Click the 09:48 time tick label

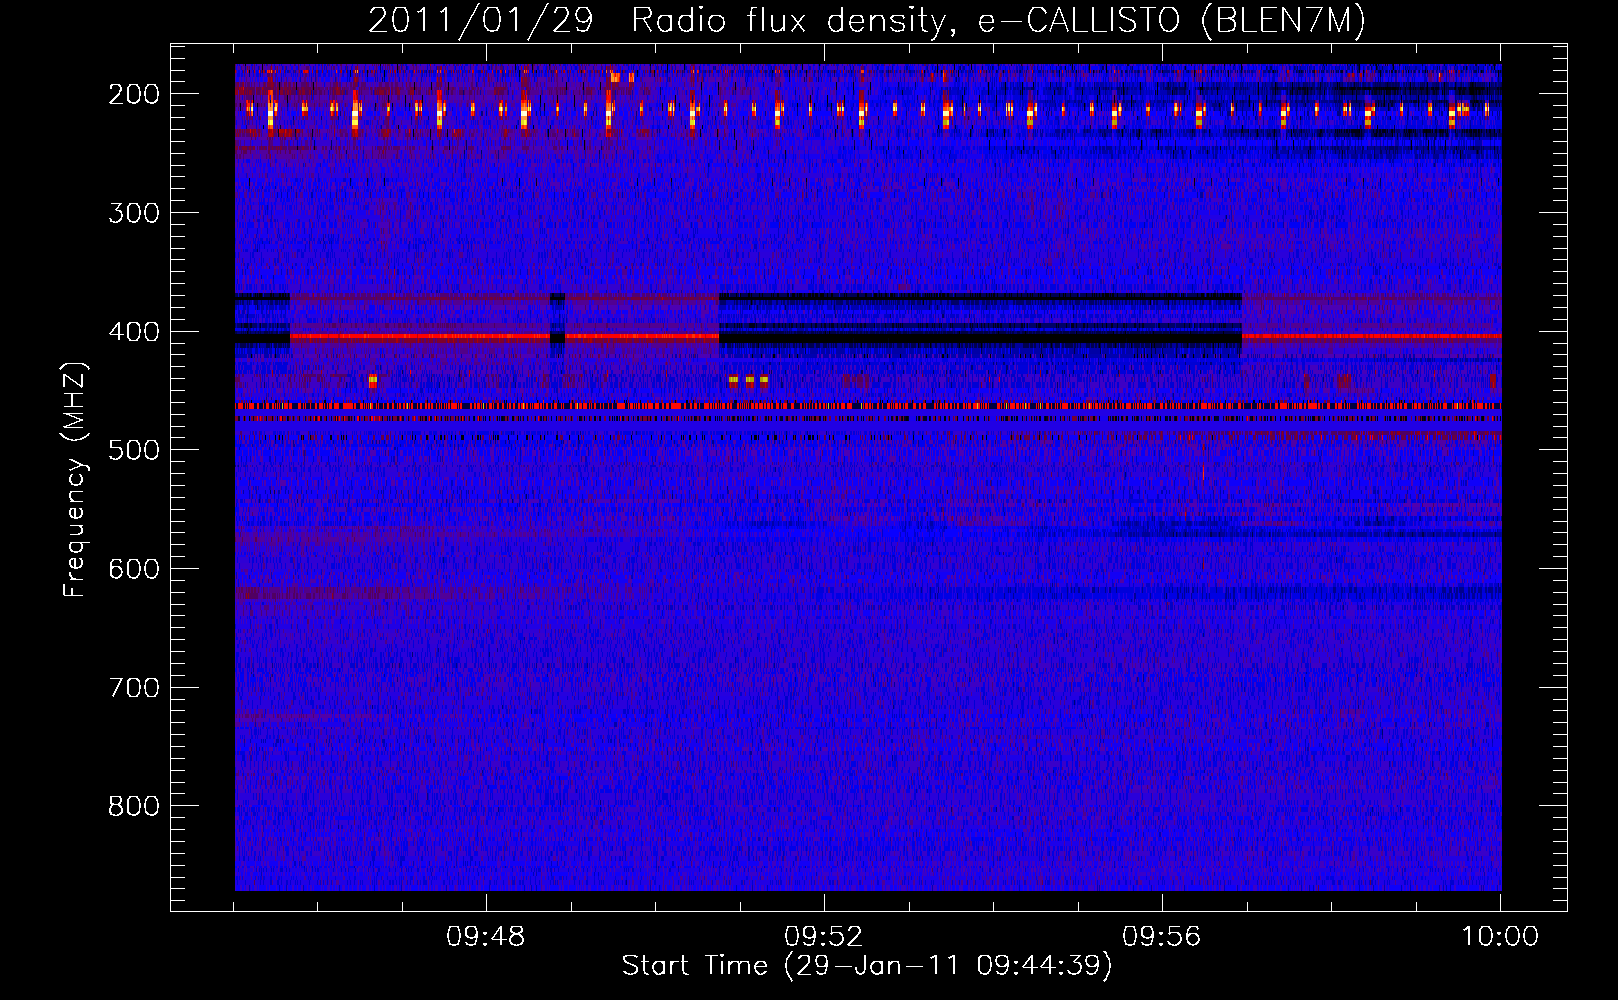point(486,937)
